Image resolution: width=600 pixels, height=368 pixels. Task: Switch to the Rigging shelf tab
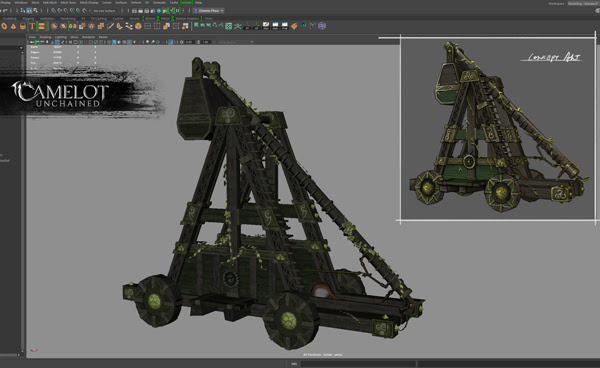[x=28, y=18]
